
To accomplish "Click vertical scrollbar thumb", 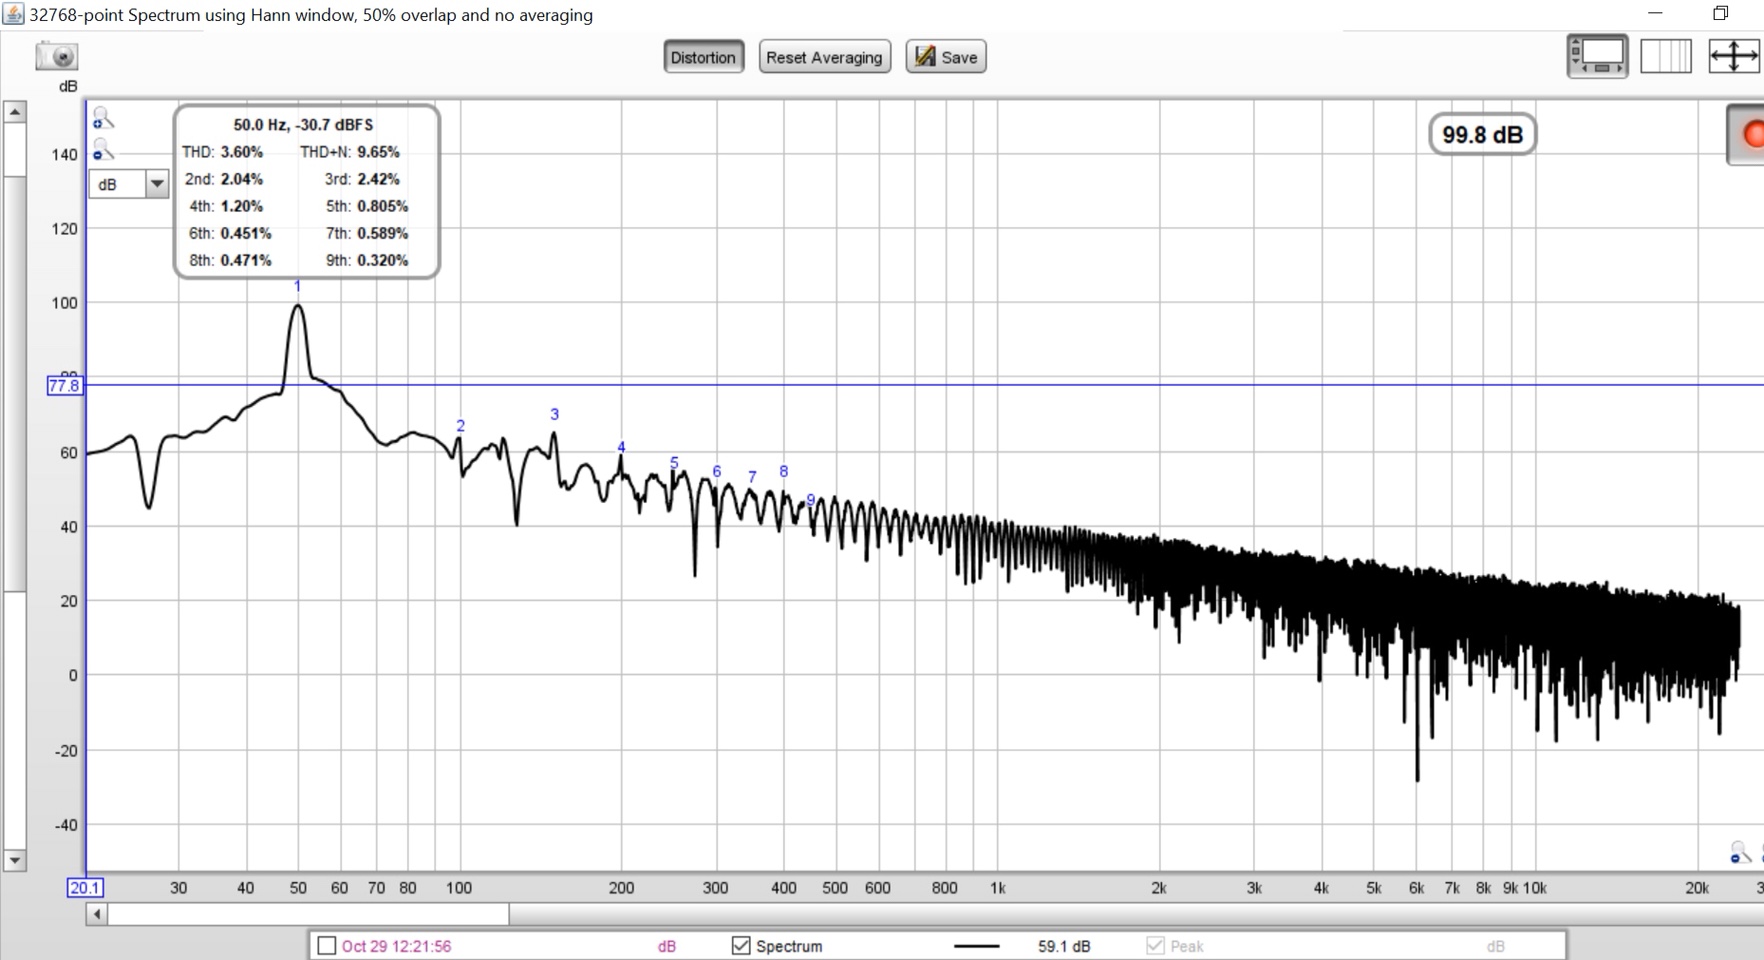I will [14, 383].
